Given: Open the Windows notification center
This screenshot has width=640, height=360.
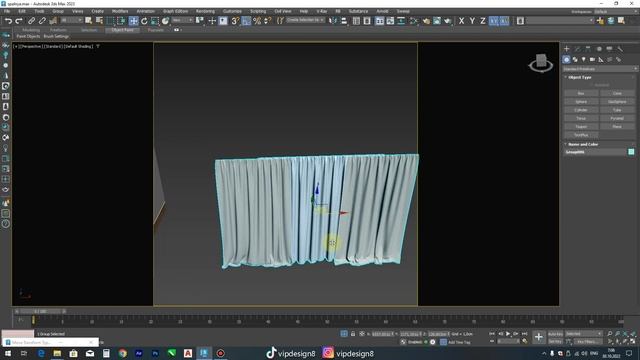Looking at the screenshot, I should 629,353.
